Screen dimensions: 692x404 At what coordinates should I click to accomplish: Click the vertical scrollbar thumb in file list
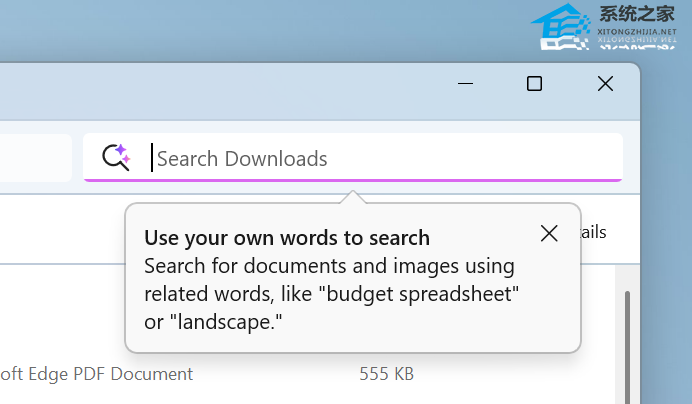click(x=627, y=330)
